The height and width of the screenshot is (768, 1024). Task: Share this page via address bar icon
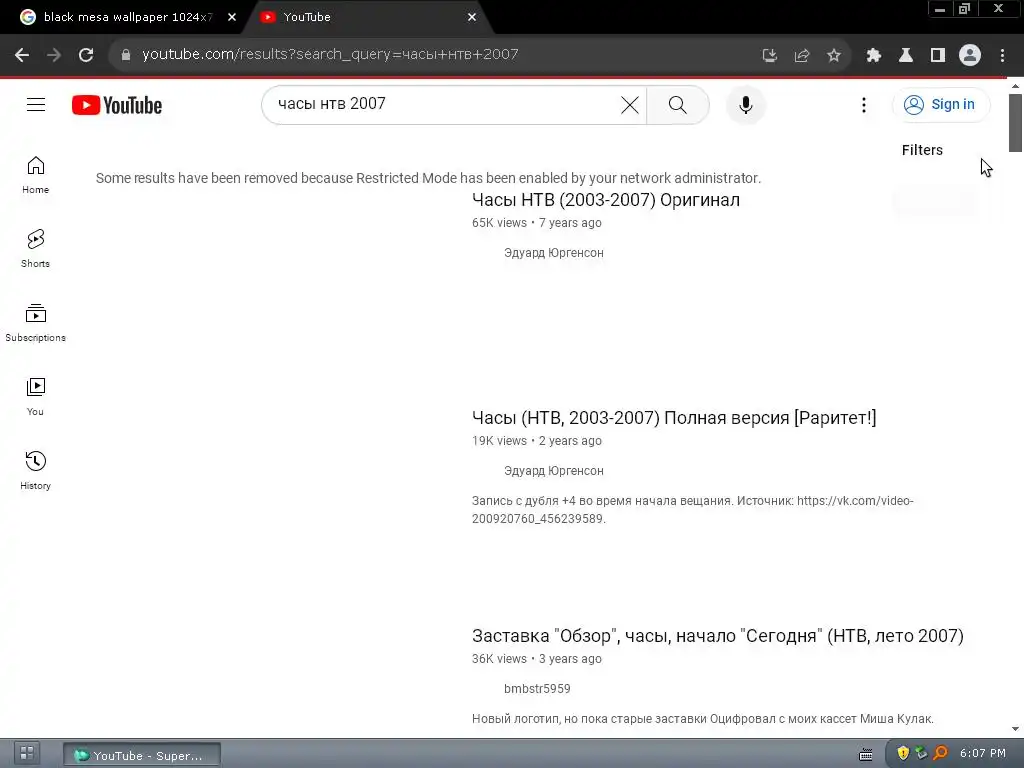pos(801,55)
